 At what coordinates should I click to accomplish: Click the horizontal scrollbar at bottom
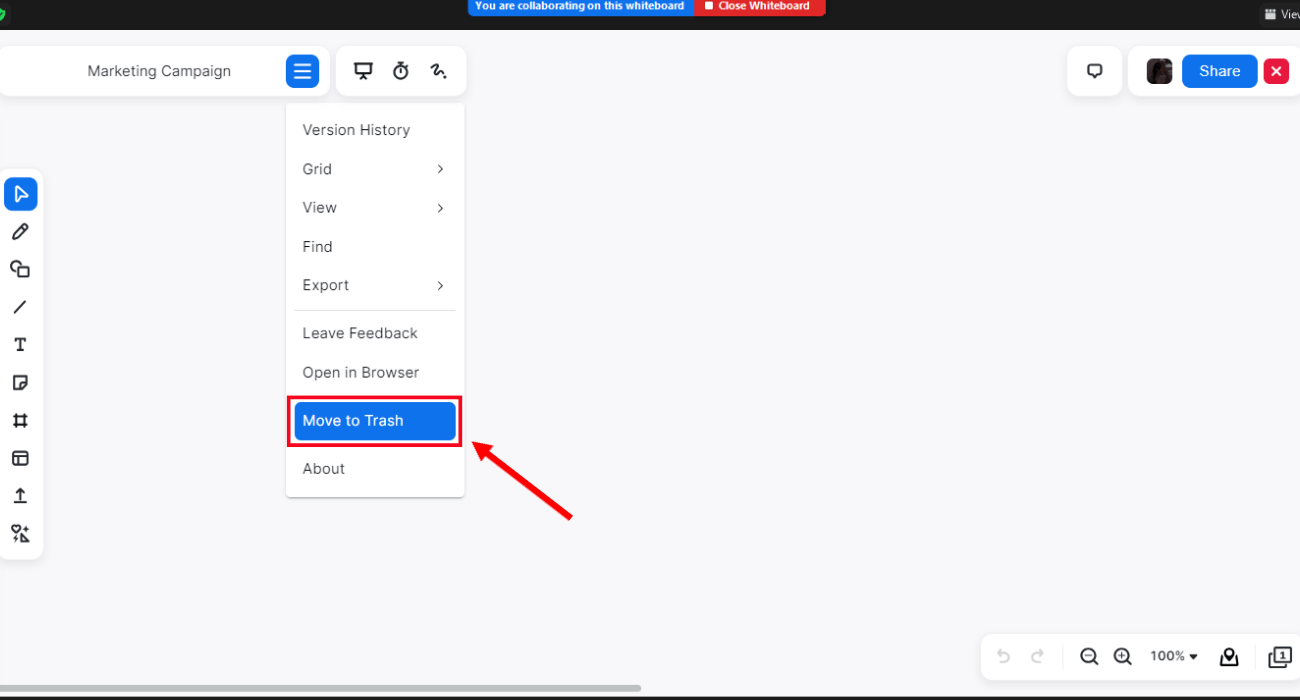point(320,688)
